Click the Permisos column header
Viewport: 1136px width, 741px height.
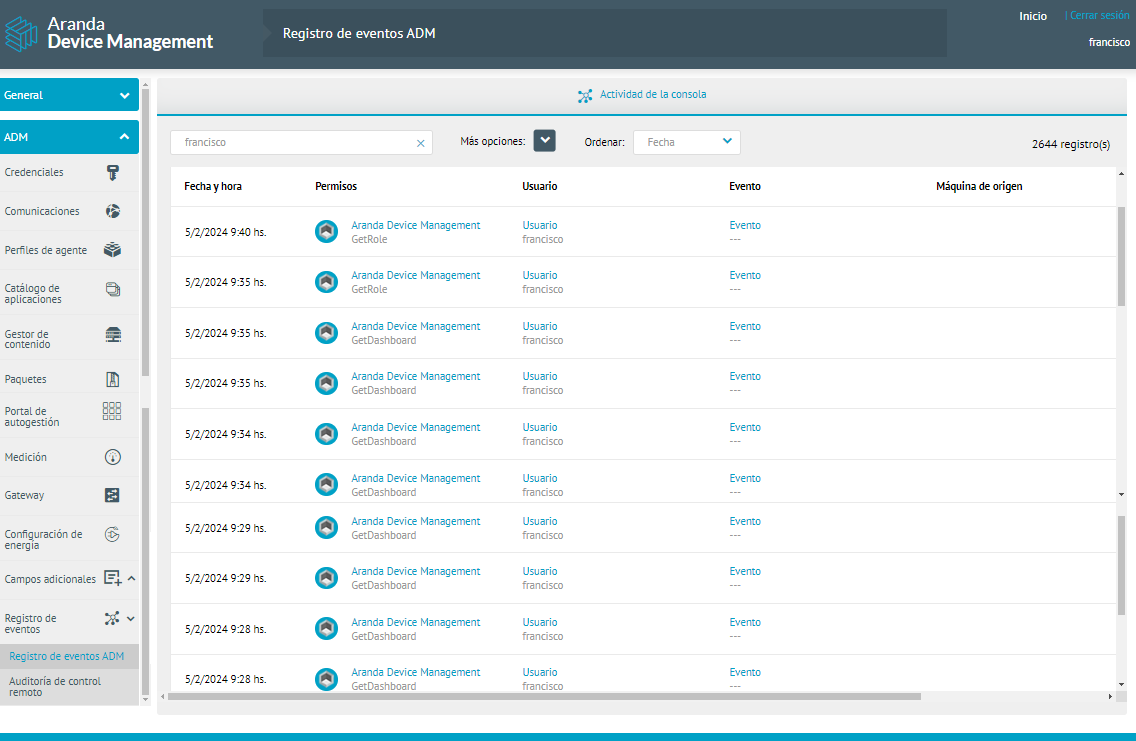point(336,186)
